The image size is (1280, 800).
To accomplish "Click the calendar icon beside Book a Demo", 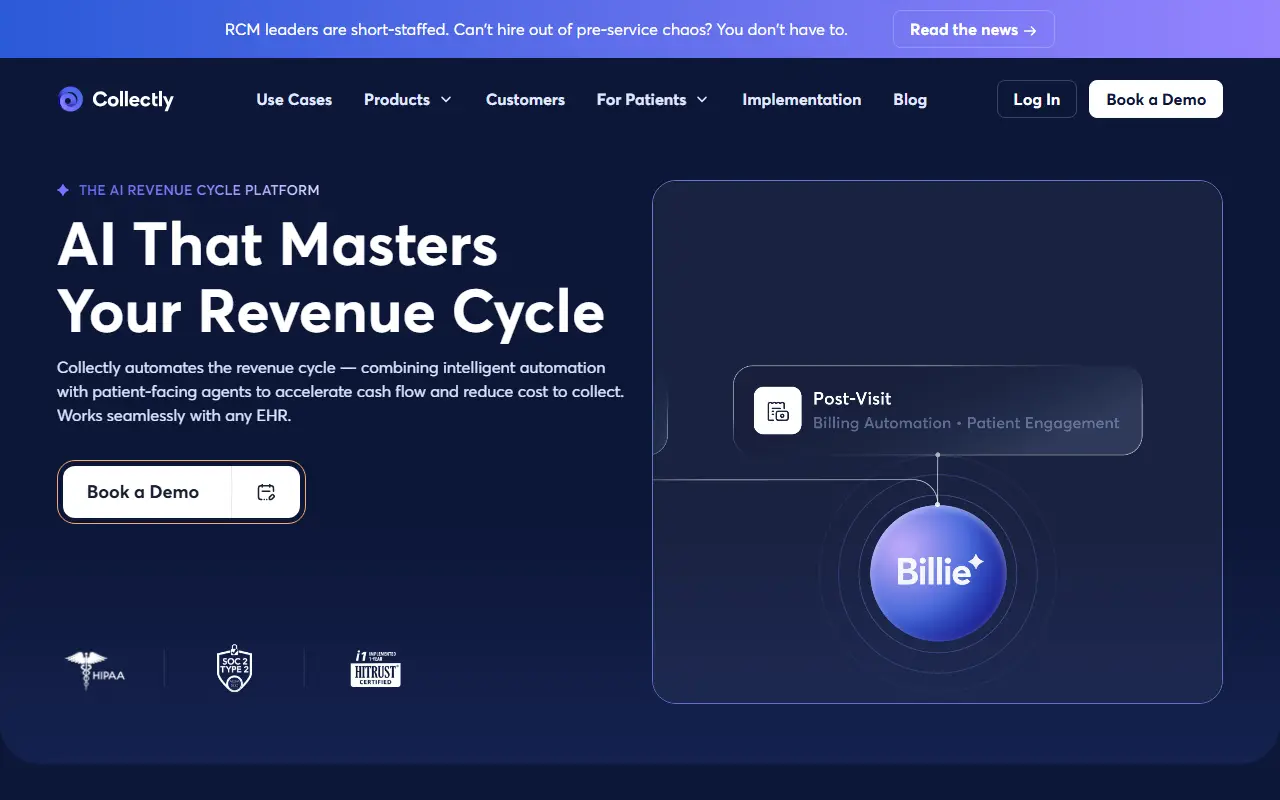I will (x=266, y=492).
